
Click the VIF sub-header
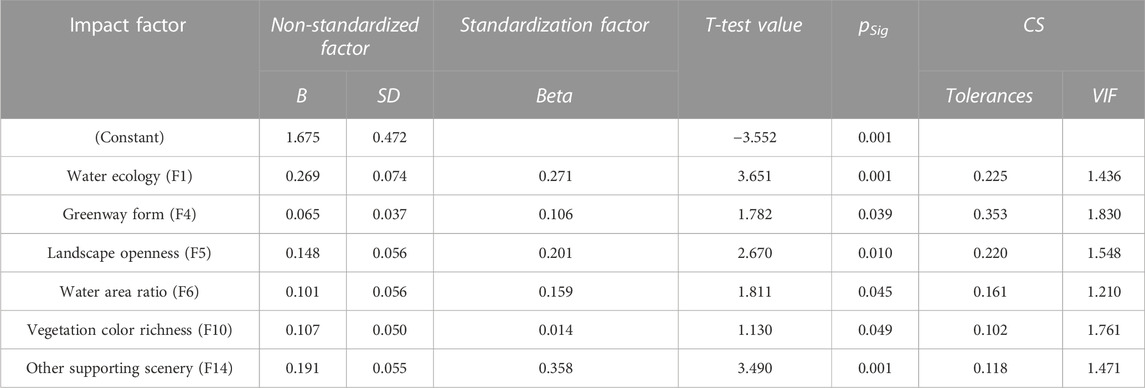coord(1114,96)
